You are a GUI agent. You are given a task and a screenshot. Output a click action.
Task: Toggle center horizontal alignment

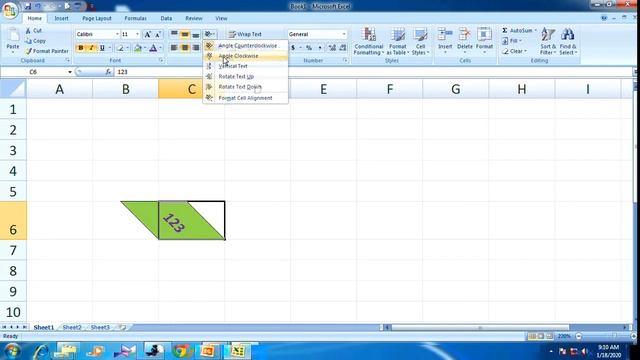pyautogui.click(x=185, y=48)
